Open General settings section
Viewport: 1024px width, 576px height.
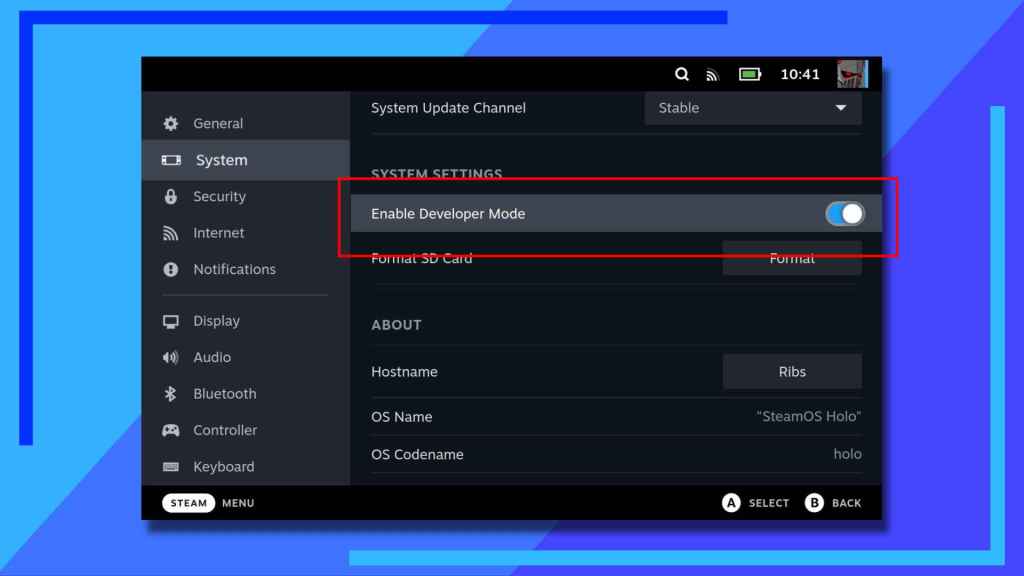click(246, 123)
